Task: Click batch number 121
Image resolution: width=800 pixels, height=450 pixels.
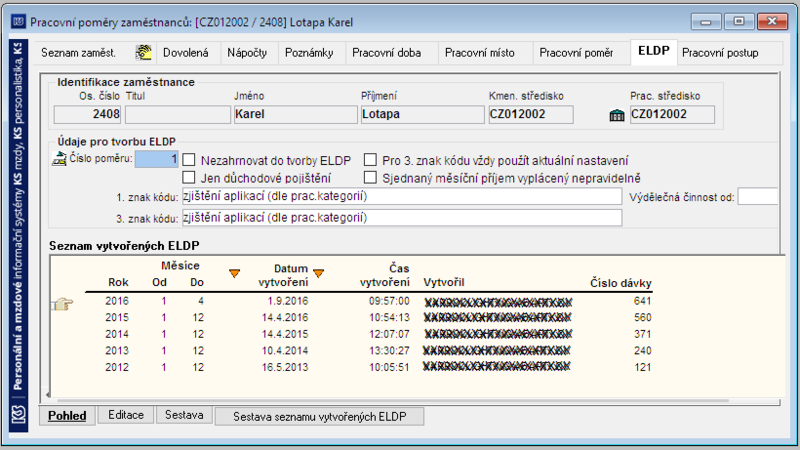Action: 642,367
